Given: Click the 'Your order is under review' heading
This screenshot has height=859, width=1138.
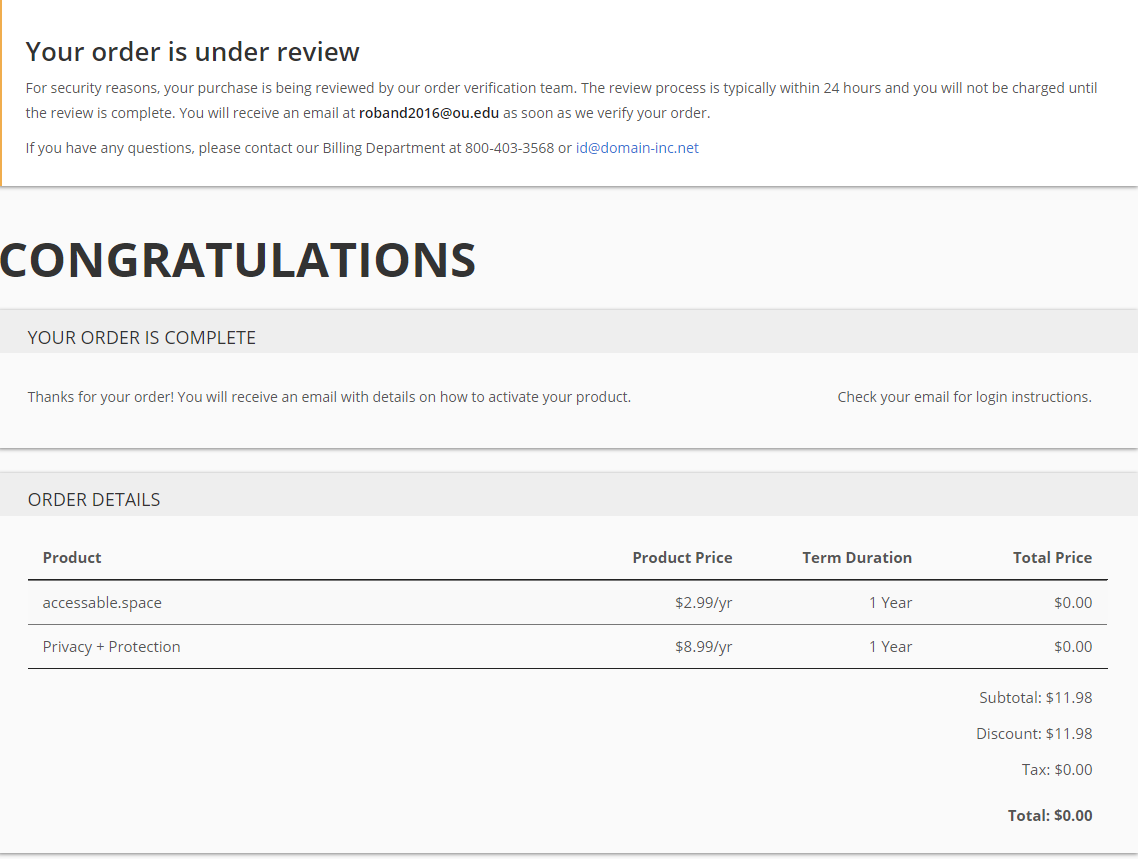Looking at the screenshot, I should tap(192, 52).
